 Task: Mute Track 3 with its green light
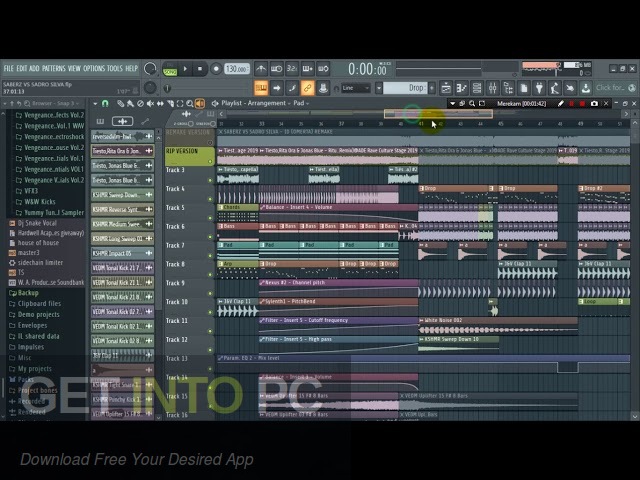coord(210,180)
